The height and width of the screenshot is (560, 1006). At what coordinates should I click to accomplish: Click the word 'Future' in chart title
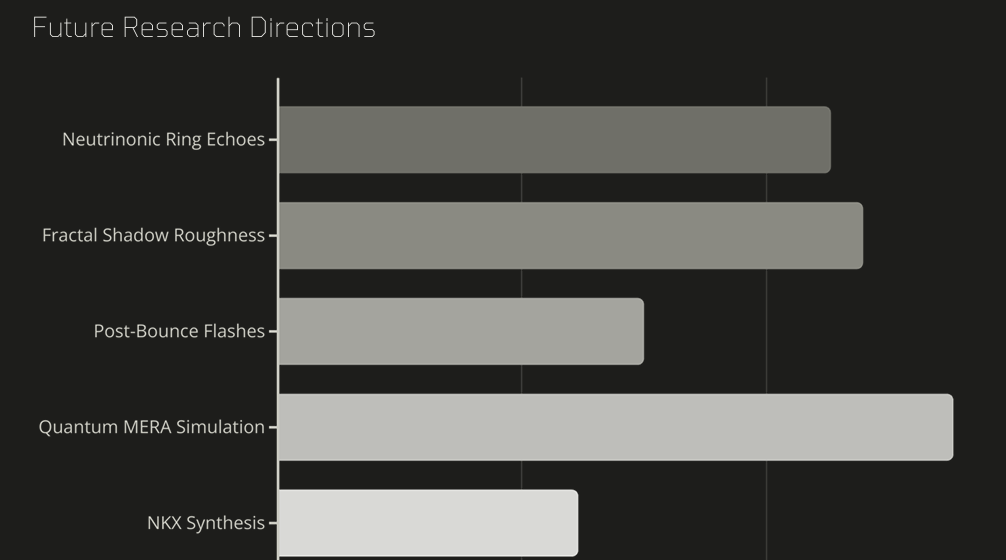(x=73, y=28)
